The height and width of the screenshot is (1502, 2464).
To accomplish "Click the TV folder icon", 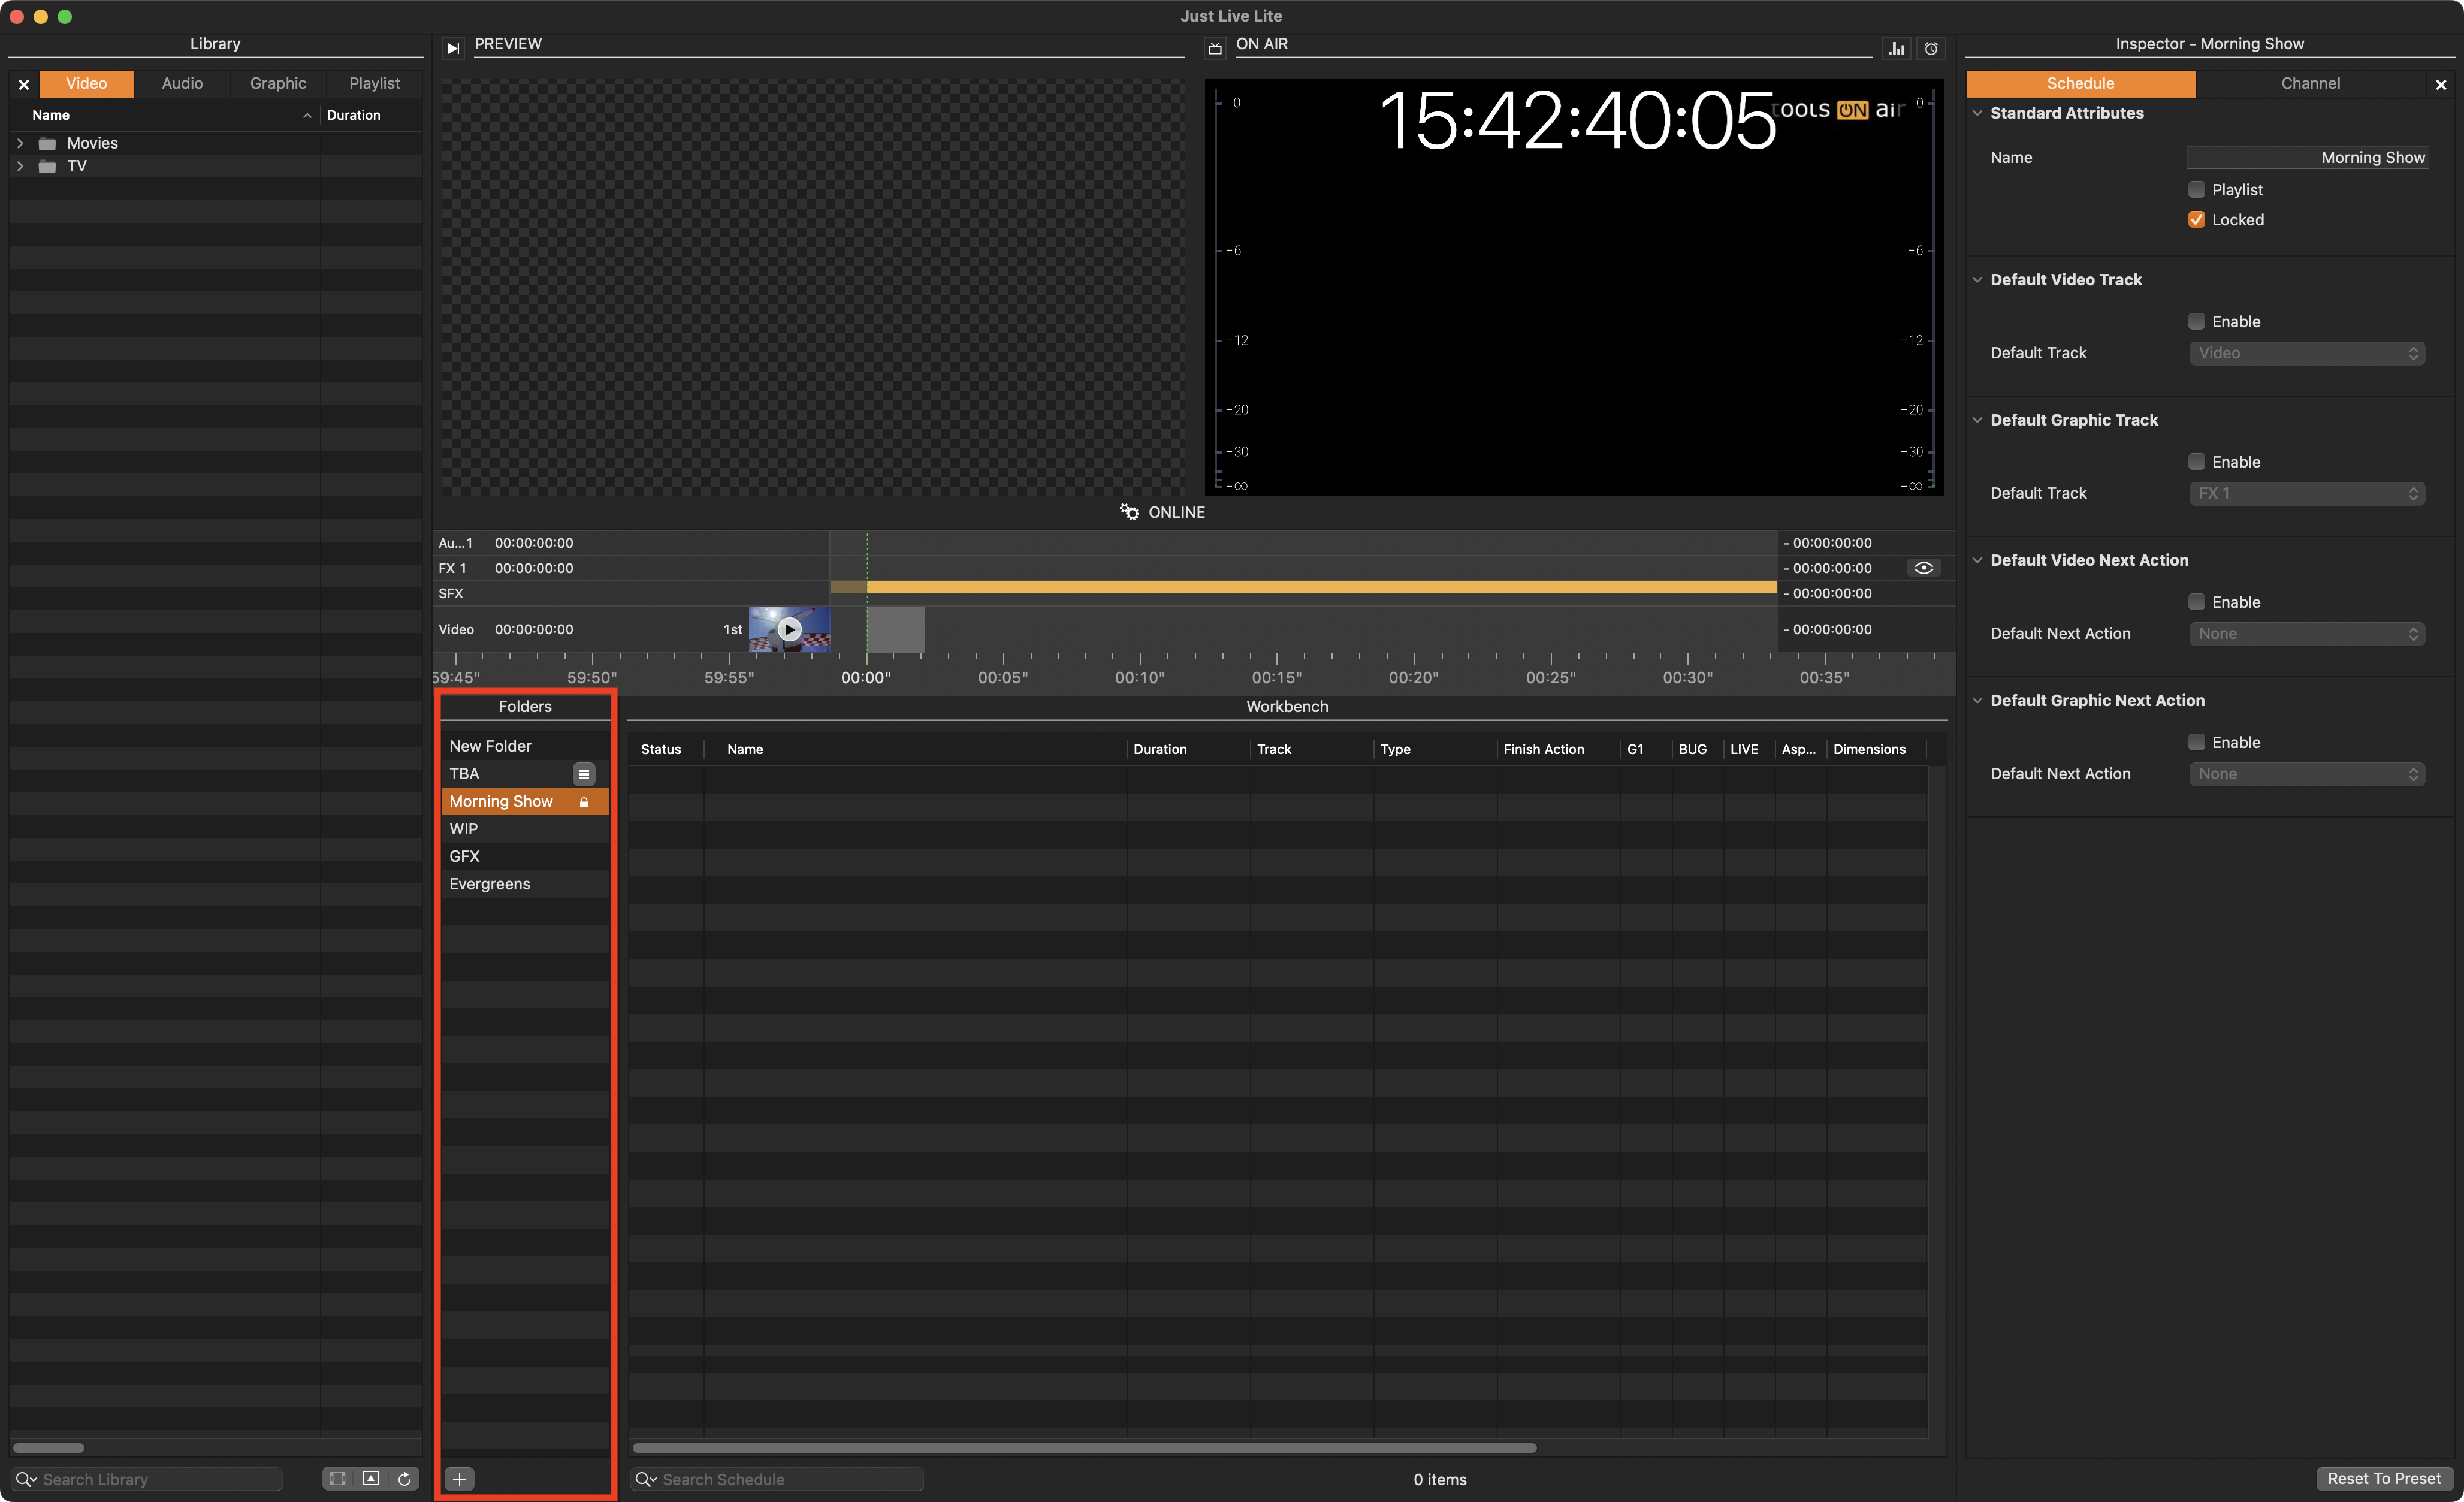I will 47,167.
